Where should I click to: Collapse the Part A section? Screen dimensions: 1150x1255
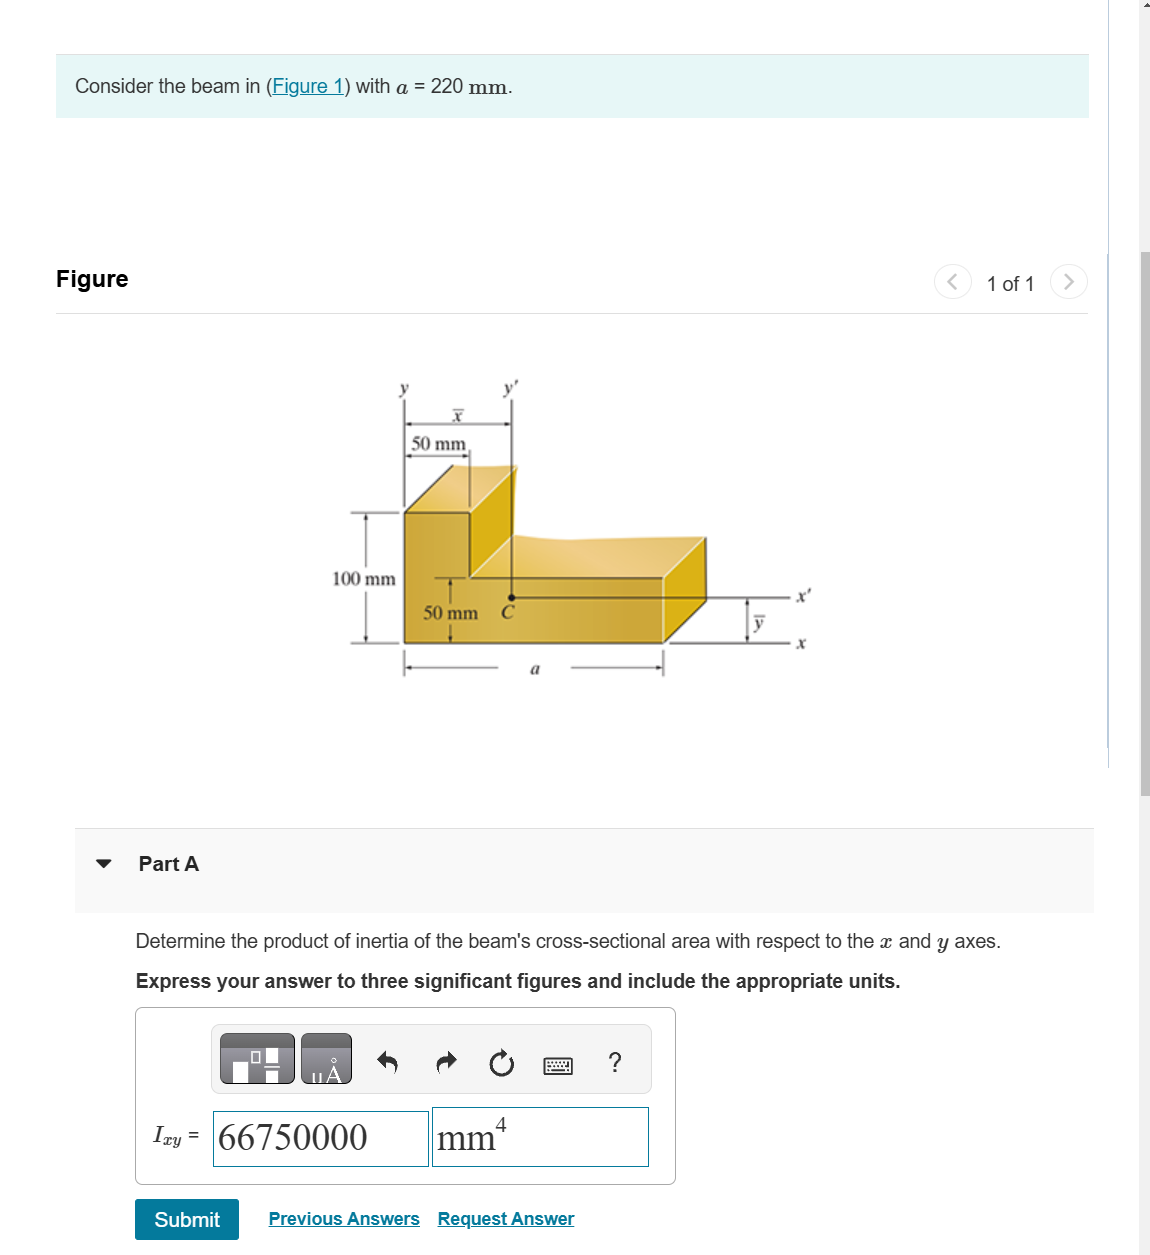[104, 863]
